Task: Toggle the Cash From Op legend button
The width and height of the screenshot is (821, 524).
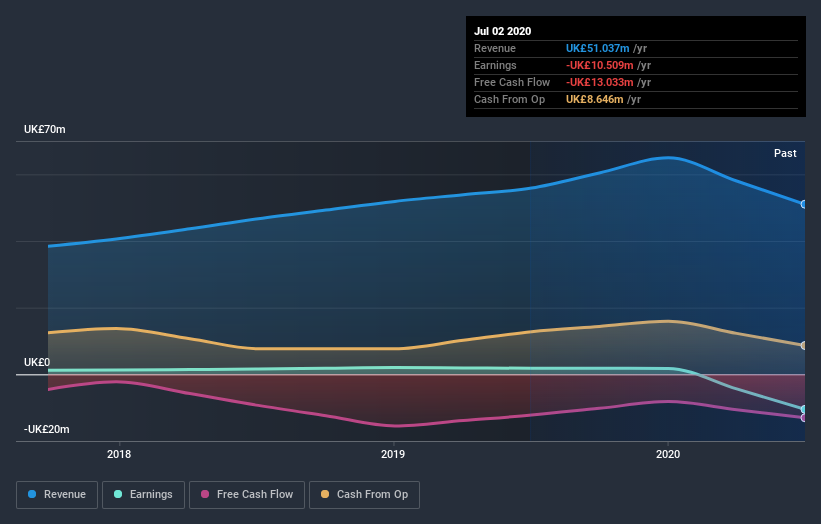Action: pos(364,495)
